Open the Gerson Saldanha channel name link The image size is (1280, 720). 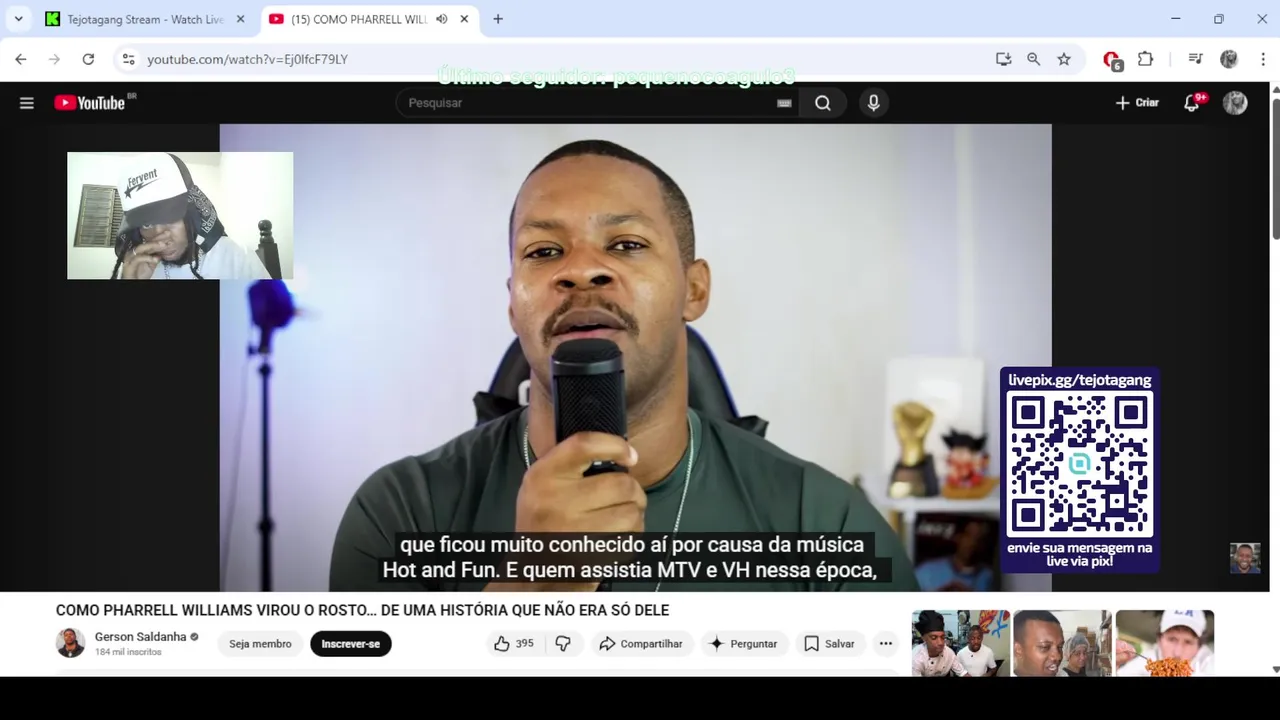click(x=141, y=637)
